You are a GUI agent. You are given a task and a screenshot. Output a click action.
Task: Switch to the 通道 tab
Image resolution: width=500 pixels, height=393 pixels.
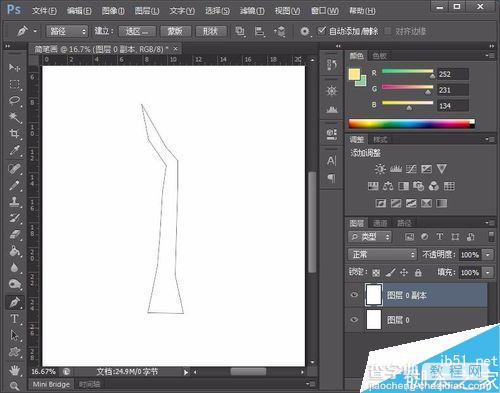[x=380, y=223]
